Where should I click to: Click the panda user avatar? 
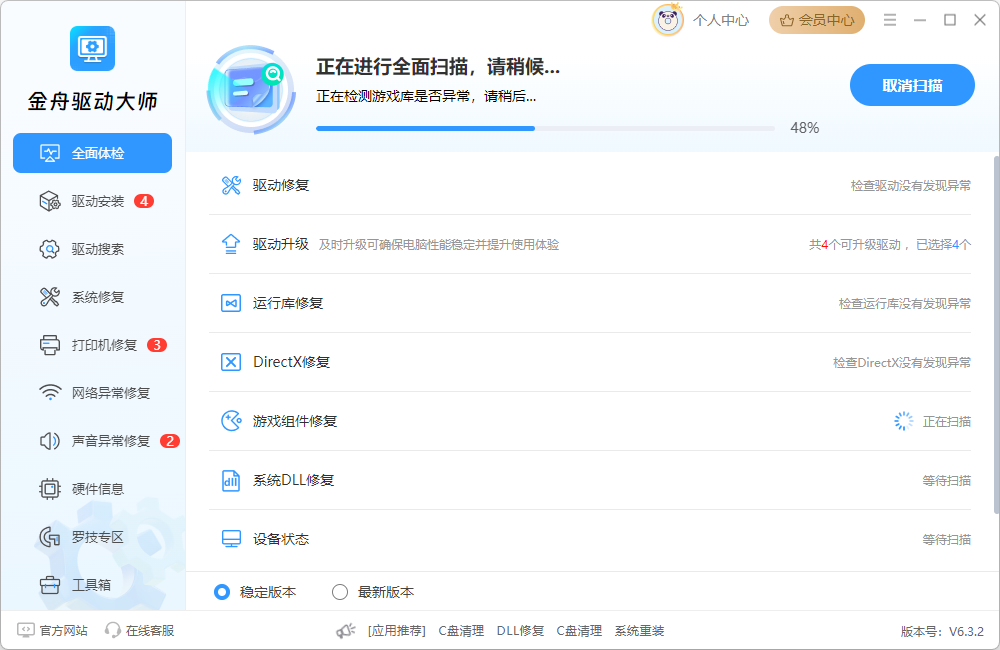coord(668,20)
